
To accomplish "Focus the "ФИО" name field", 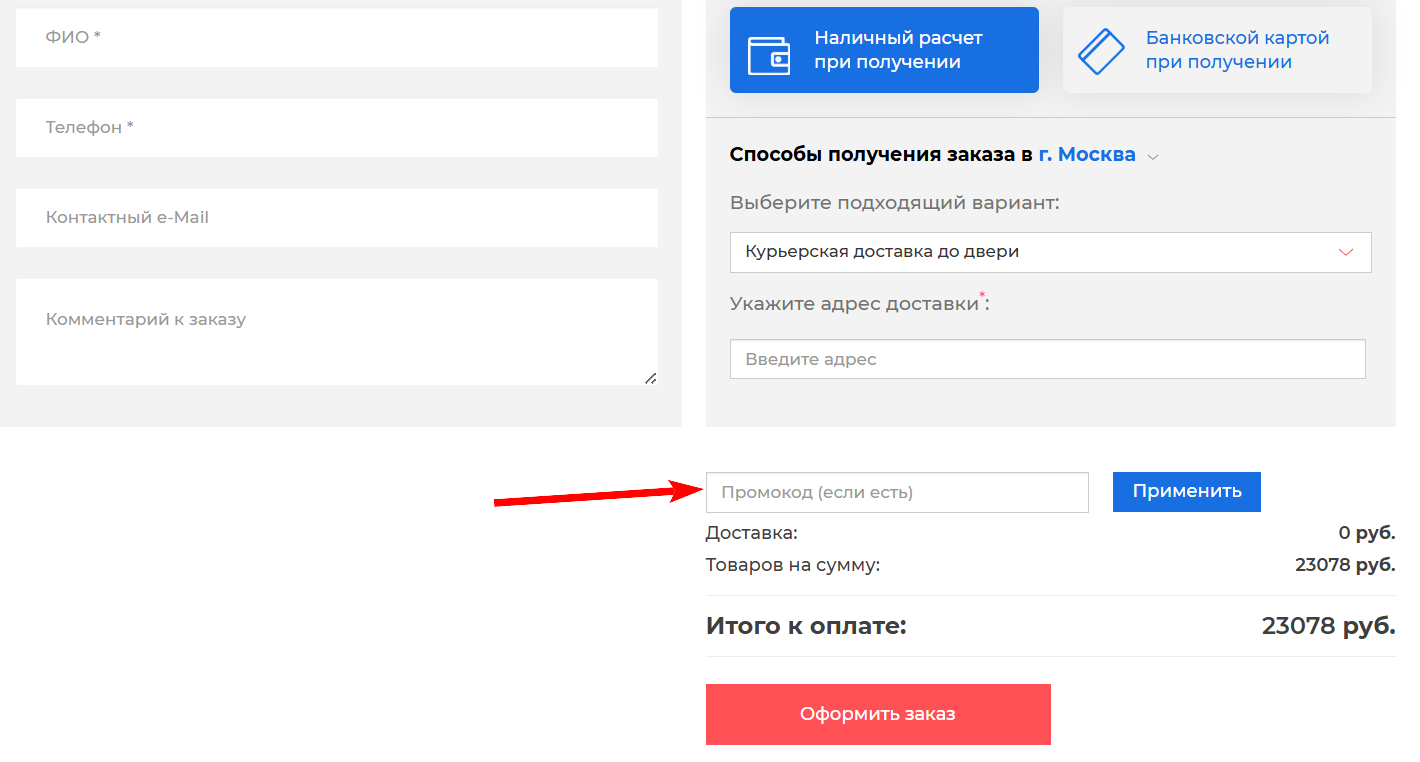I will 336,38.
